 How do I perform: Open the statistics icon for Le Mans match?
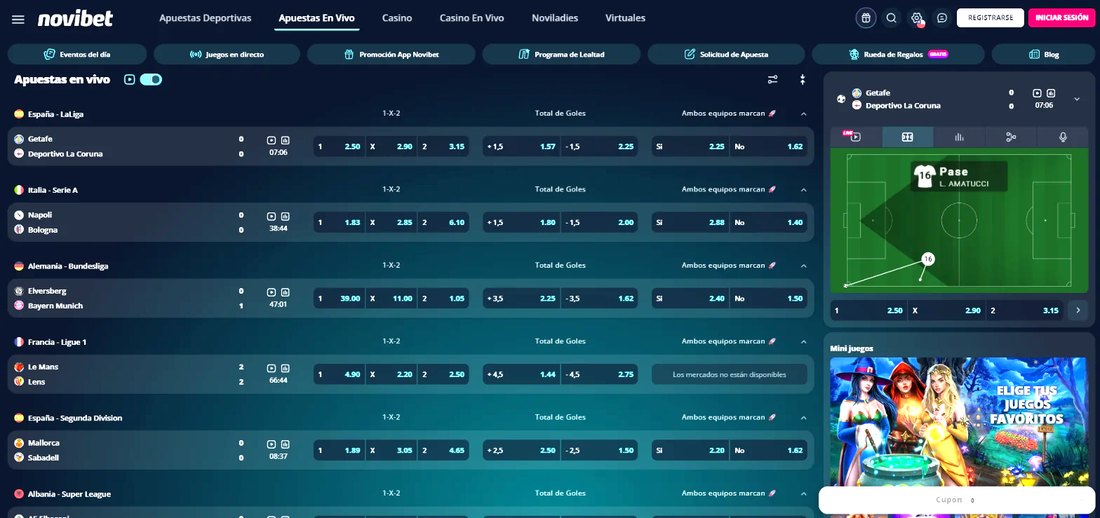(x=286, y=368)
